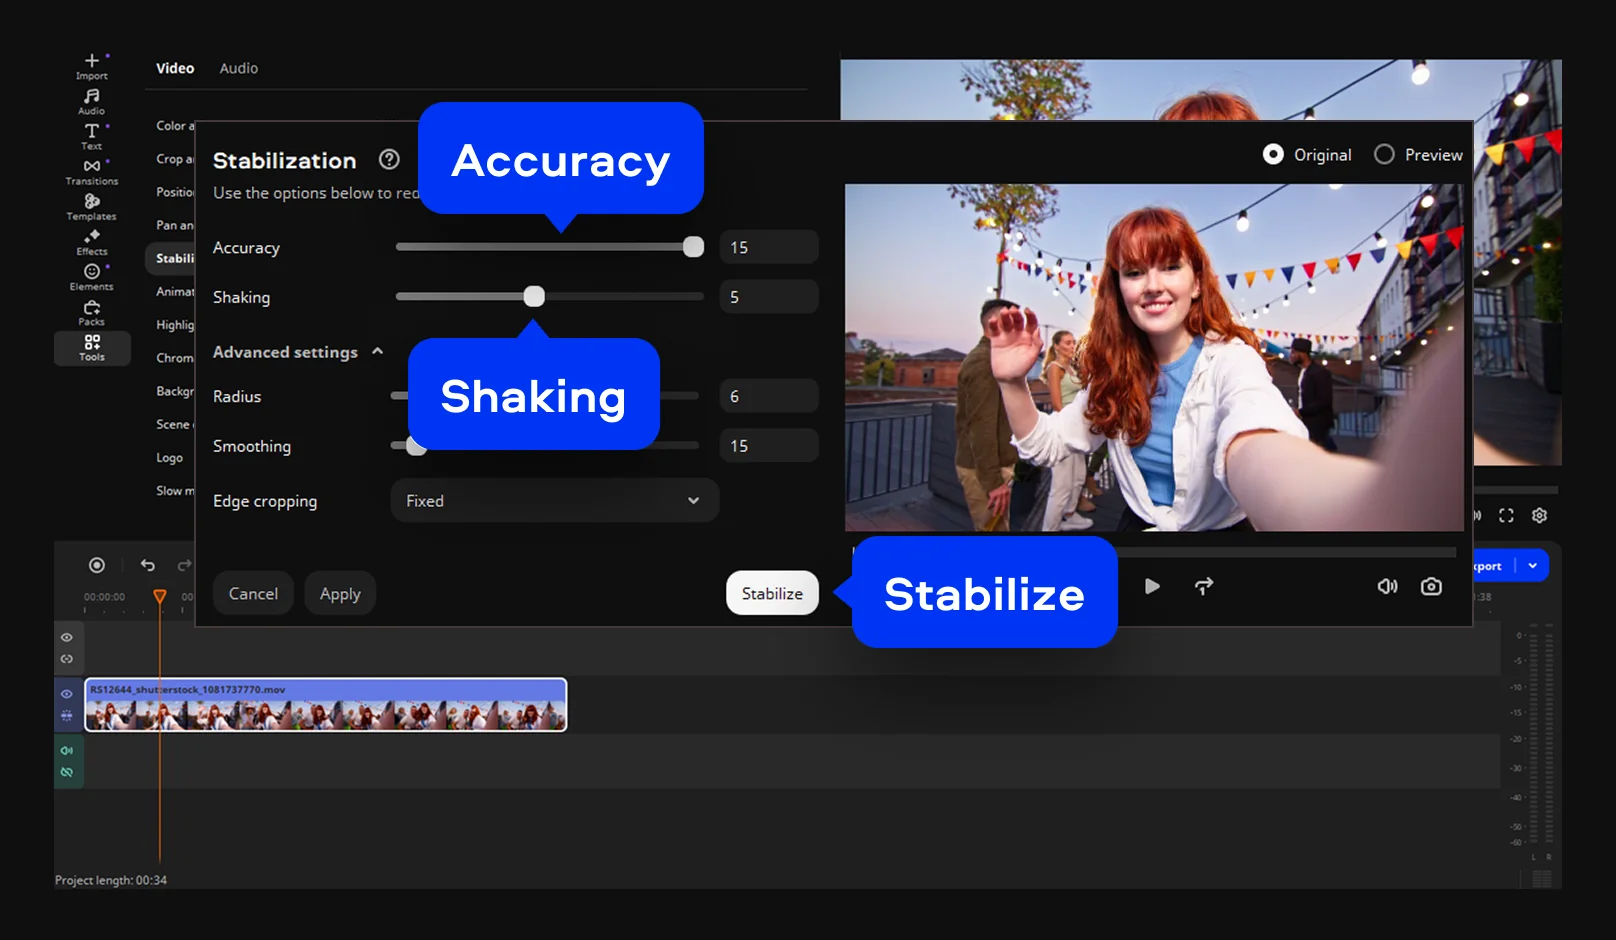The height and width of the screenshot is (940, 1616).
Task: Click the record button above timeline
Action: tap(96, 565)
